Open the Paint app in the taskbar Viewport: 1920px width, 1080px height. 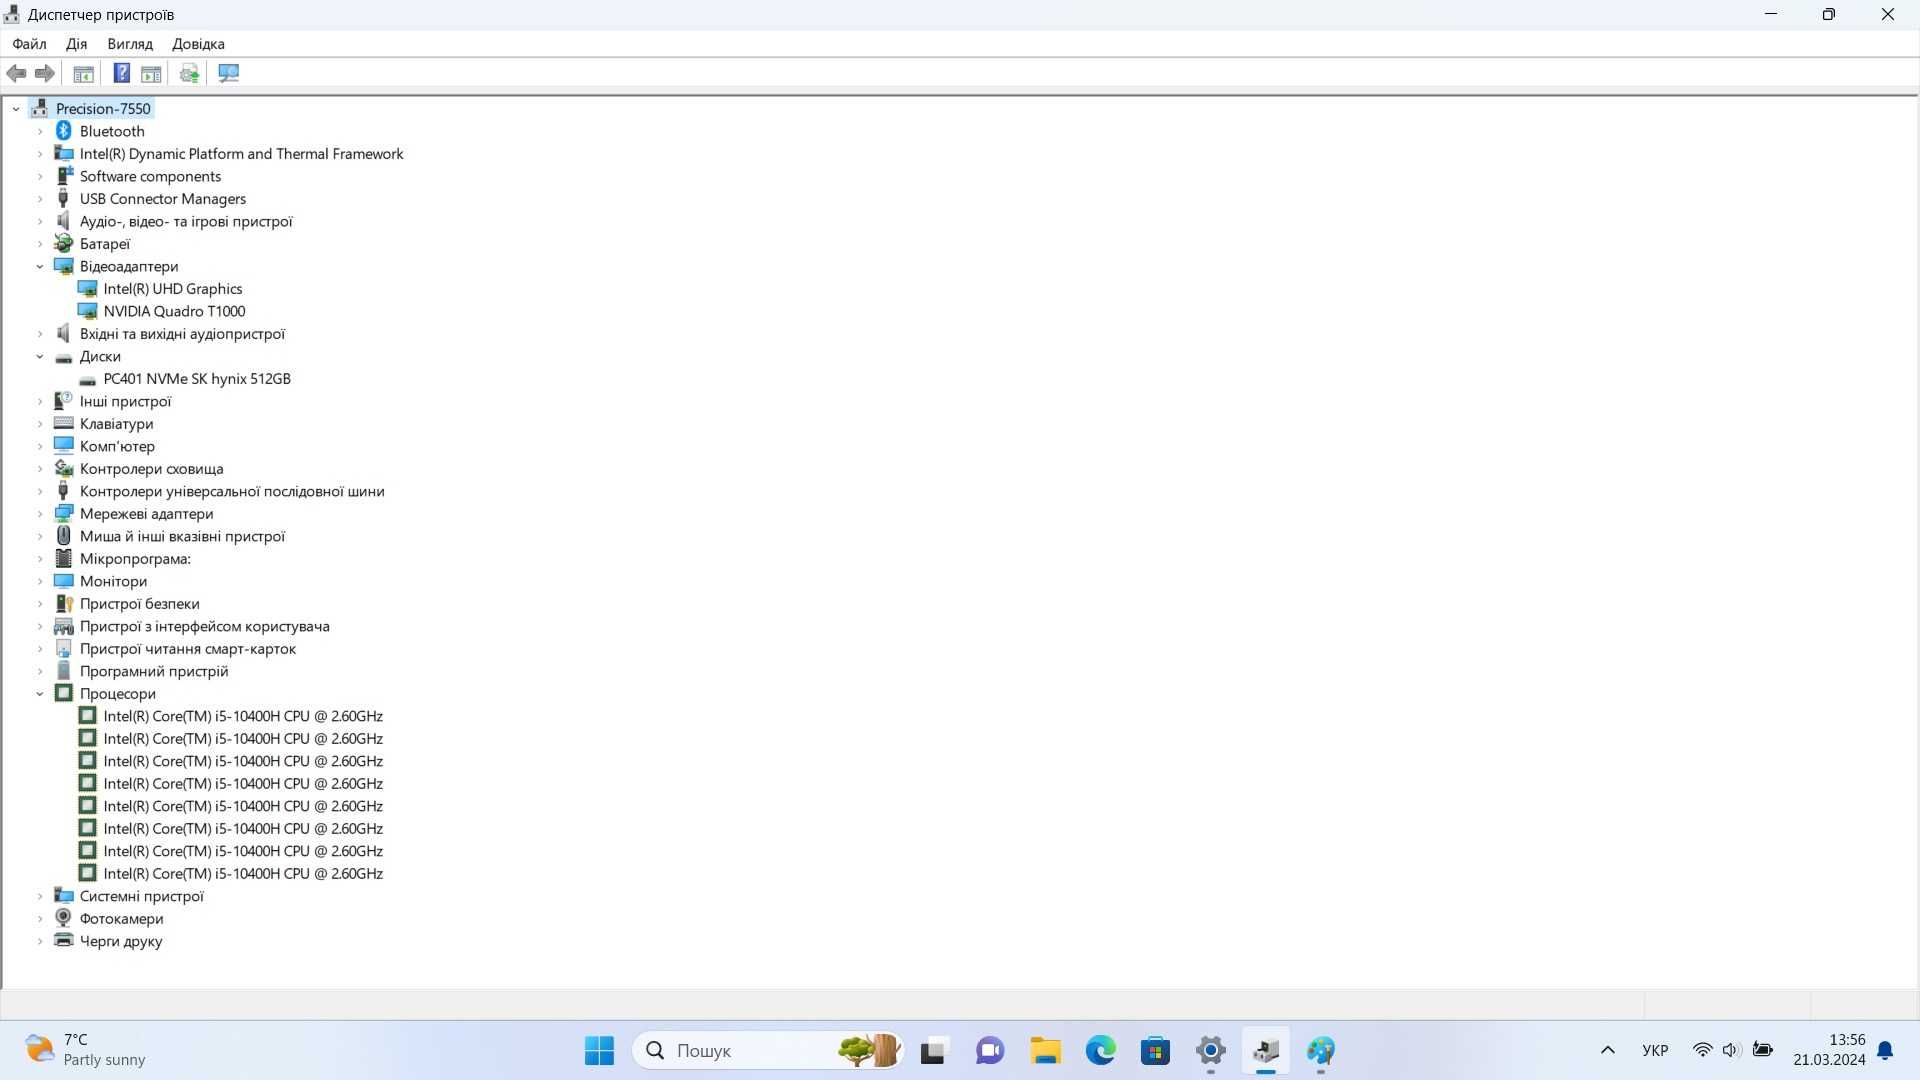pyautogui.click(x=1321, y=1050)
